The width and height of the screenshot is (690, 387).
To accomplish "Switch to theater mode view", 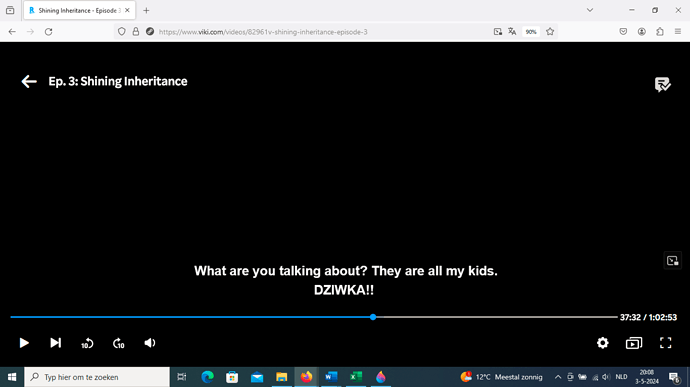I will click(634, 343).
